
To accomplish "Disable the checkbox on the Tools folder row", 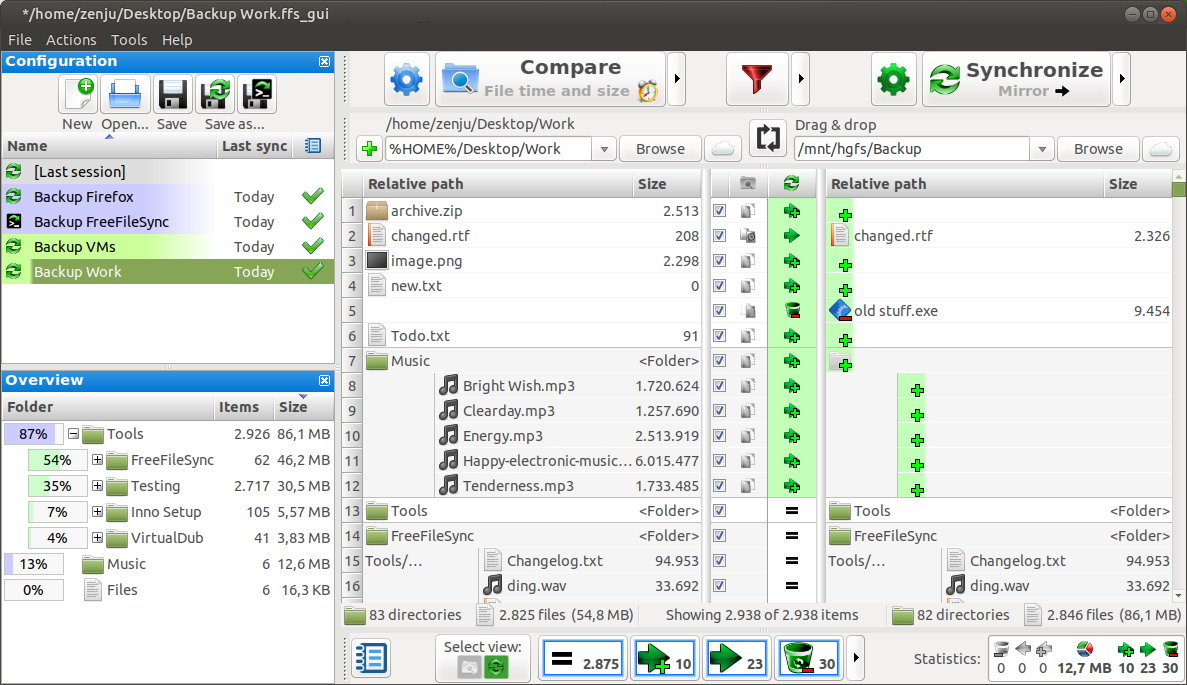I will pos(719,510).
